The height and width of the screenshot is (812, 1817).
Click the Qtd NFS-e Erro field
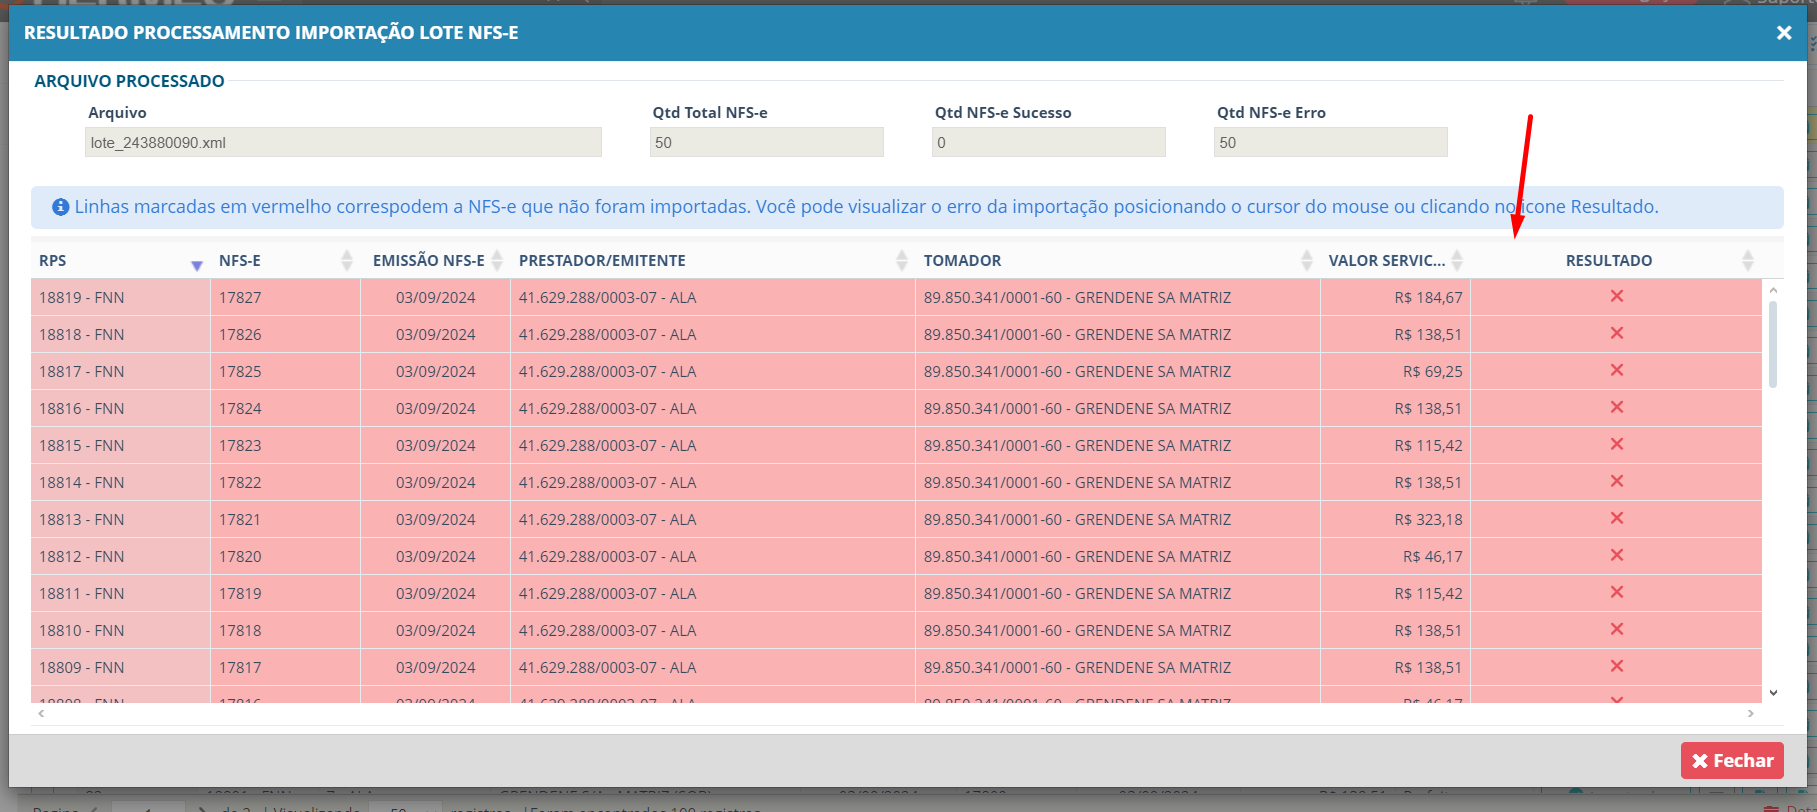(x=1330, y=142)
